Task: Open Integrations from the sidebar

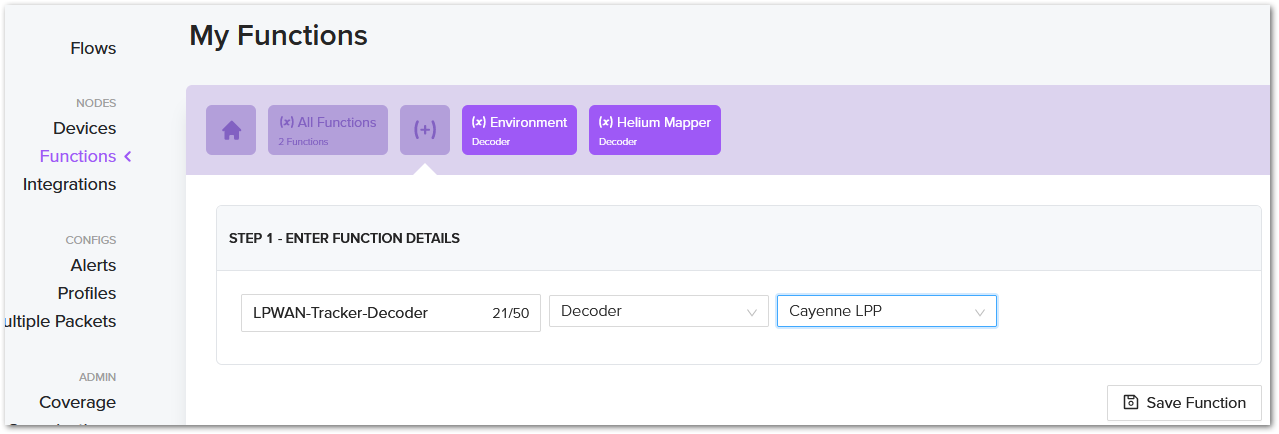Action: 69,184
